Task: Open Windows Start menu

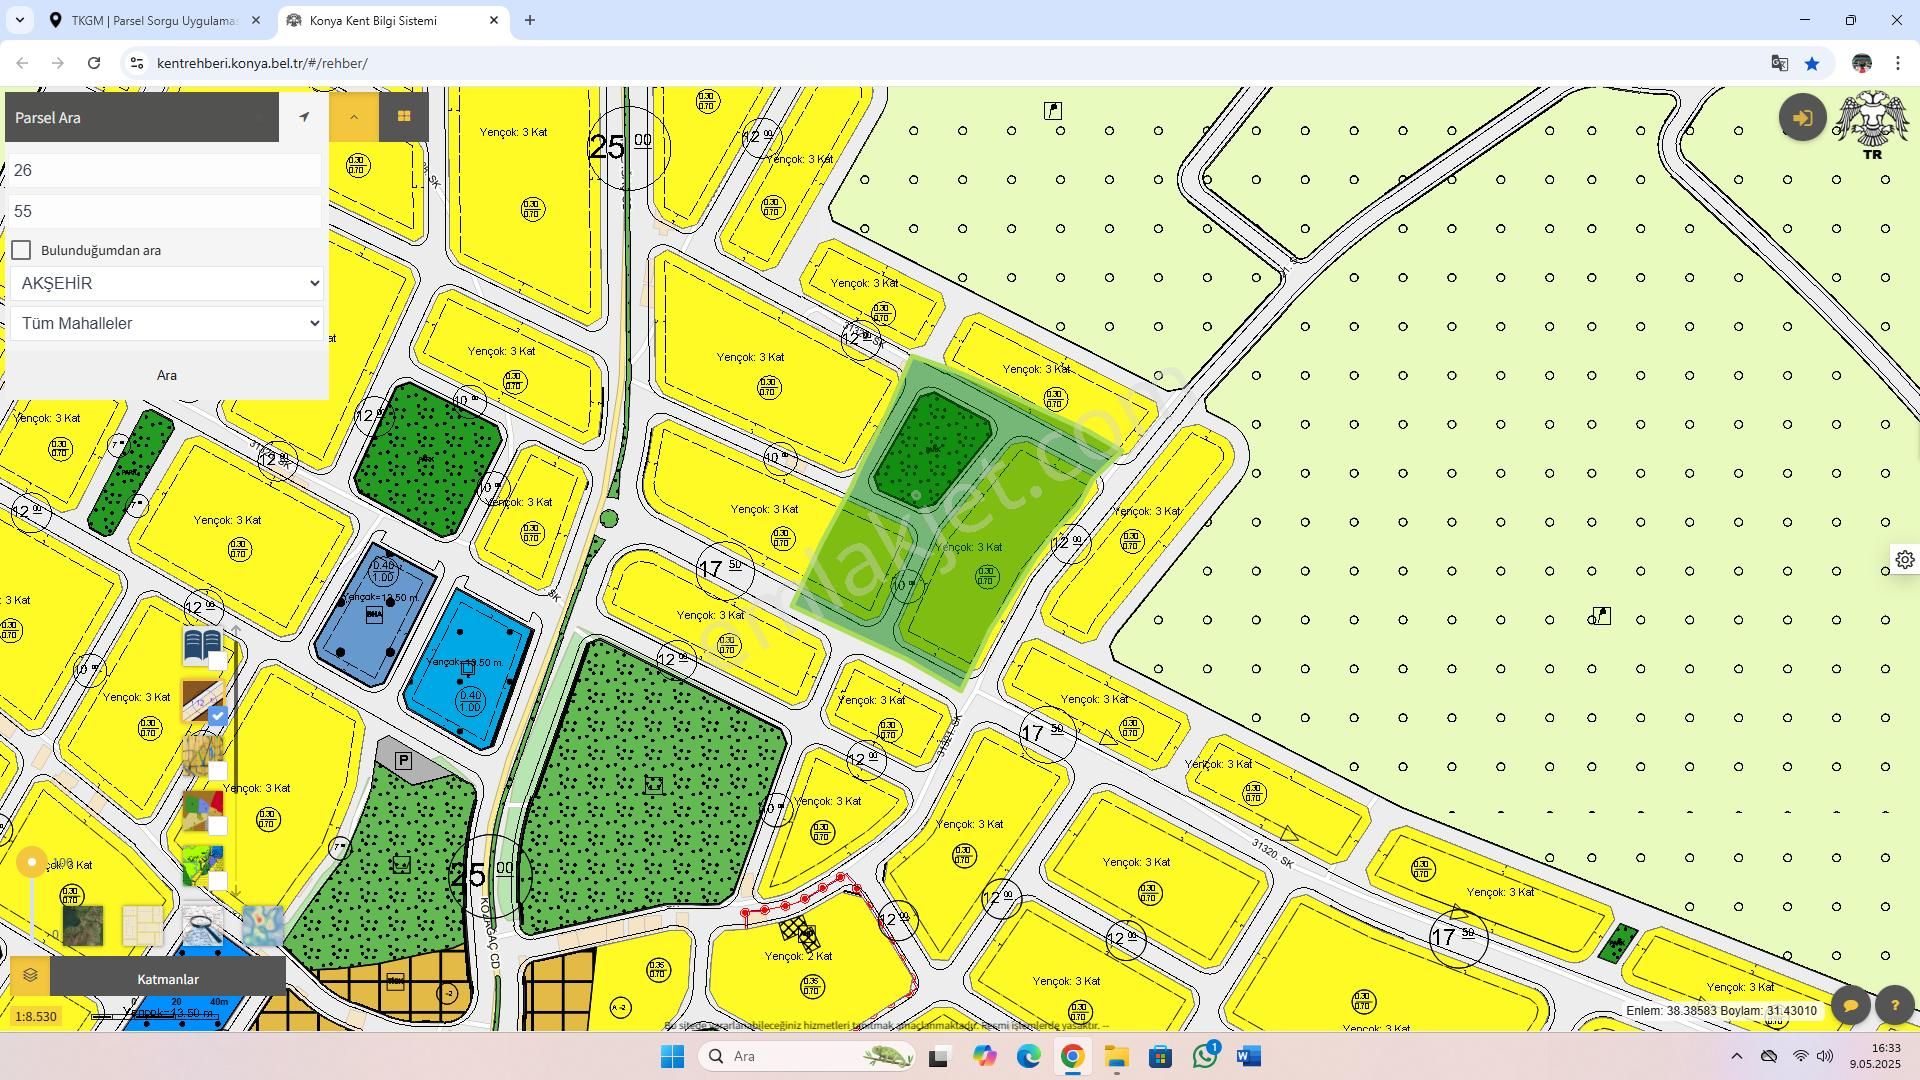Action: point(672,1056)
